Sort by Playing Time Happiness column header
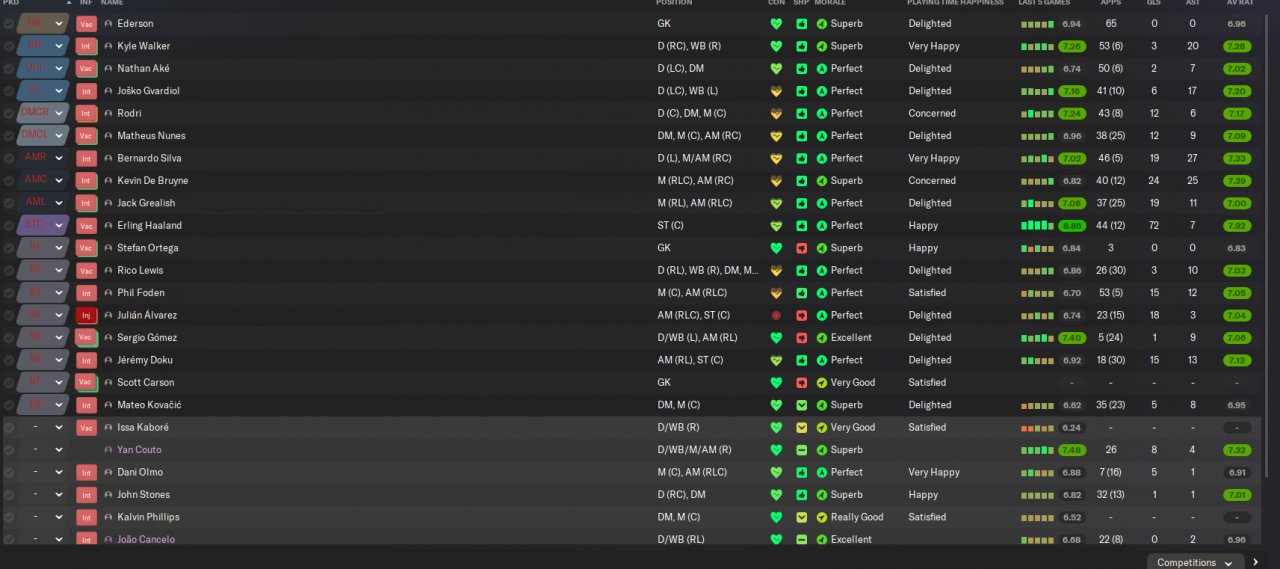Image resolution: width=1280 pixels, height=569 pixels. (954, 3)
